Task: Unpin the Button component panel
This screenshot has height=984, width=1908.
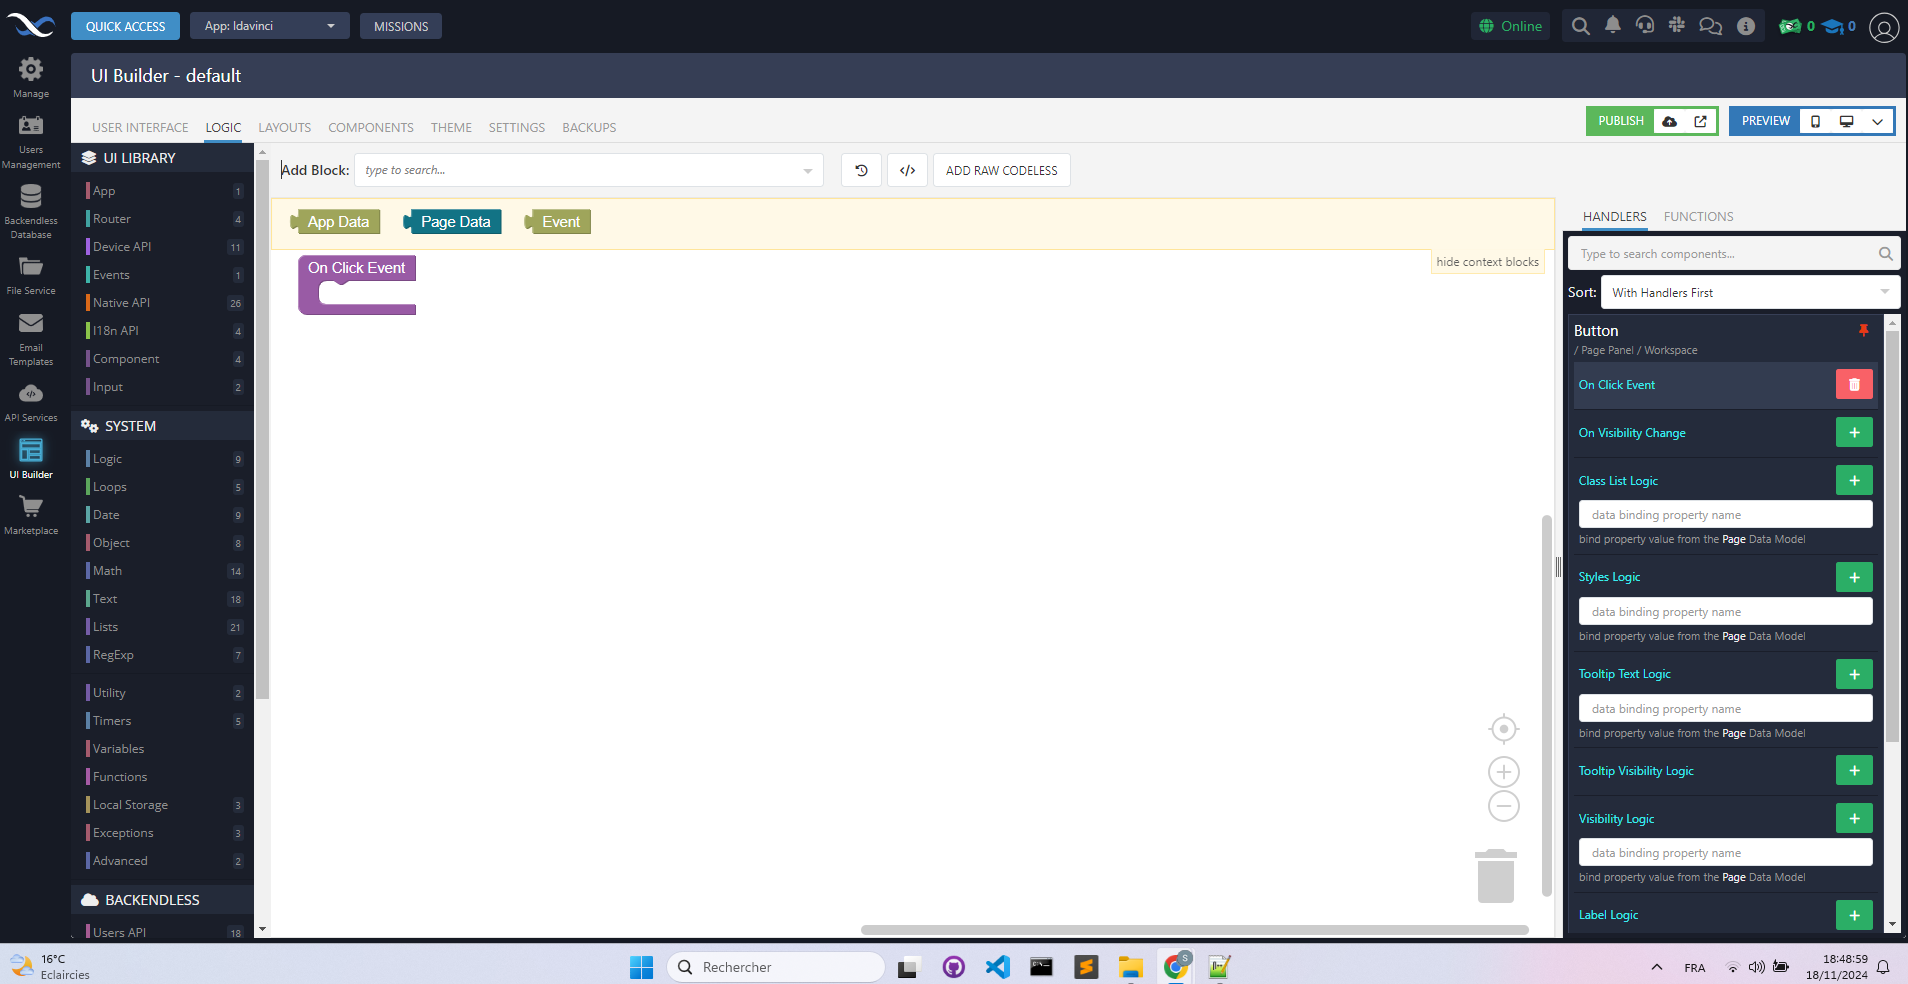Action: point(1863,330)
